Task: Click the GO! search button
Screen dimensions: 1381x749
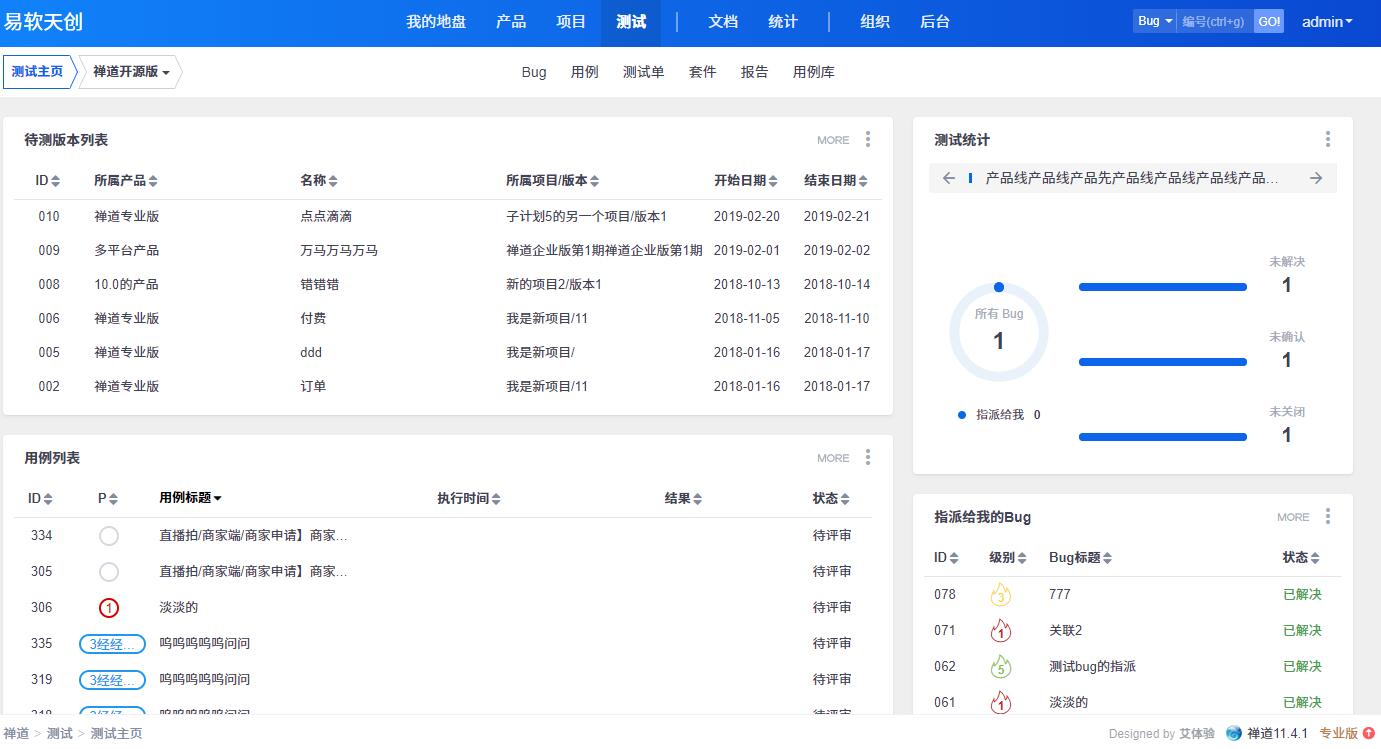Action: click(1269, 21)
